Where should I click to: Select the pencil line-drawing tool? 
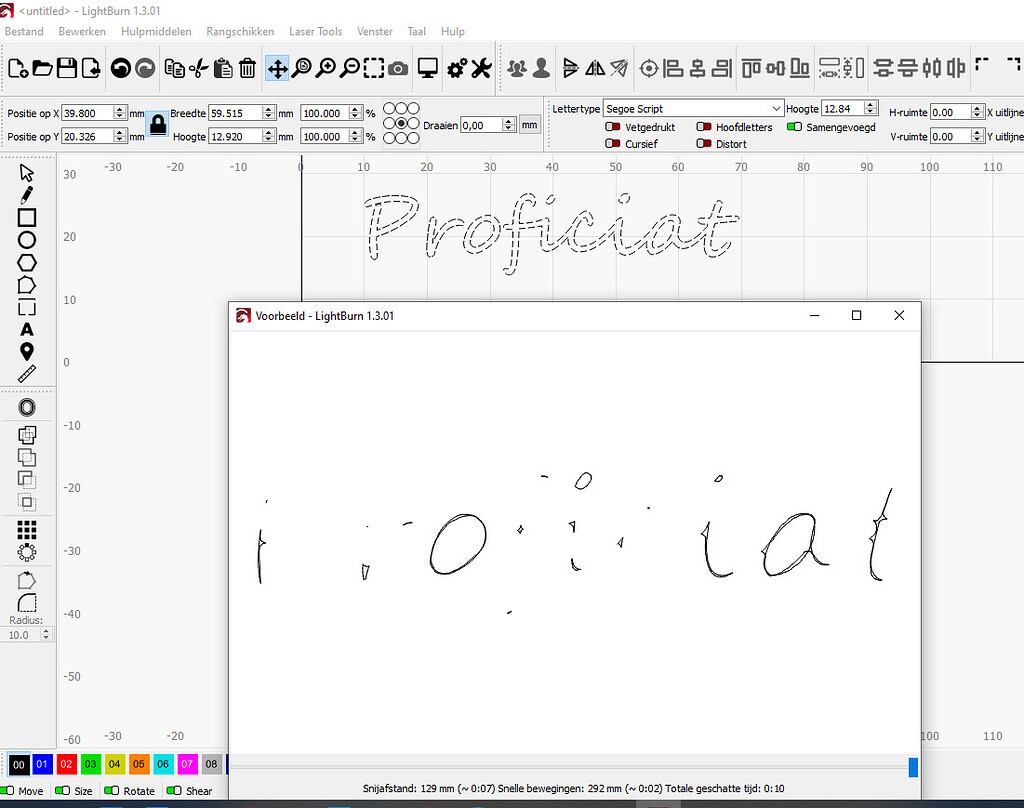coord(27,195)
